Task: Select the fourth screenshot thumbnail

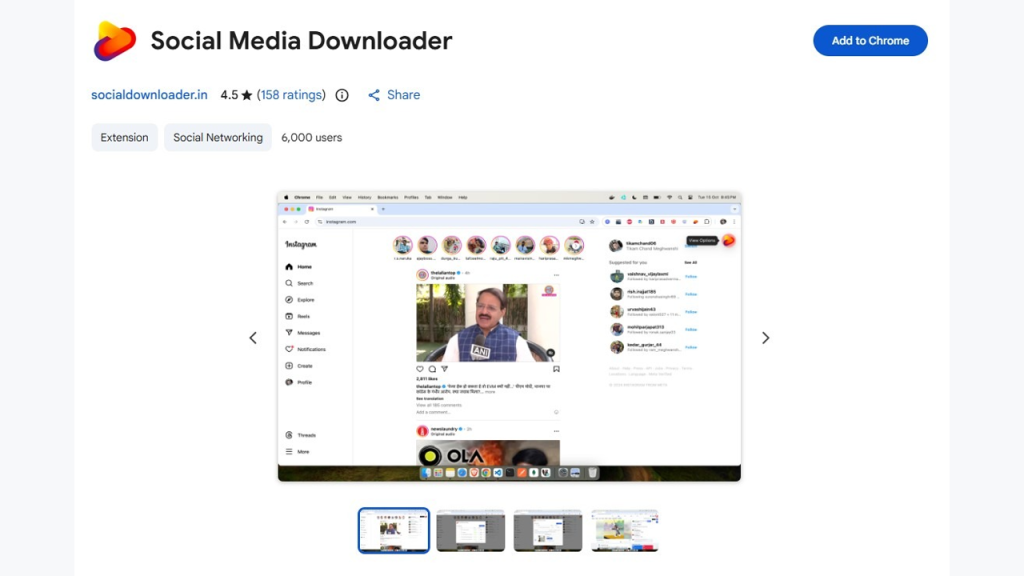Action: (625, 530)
